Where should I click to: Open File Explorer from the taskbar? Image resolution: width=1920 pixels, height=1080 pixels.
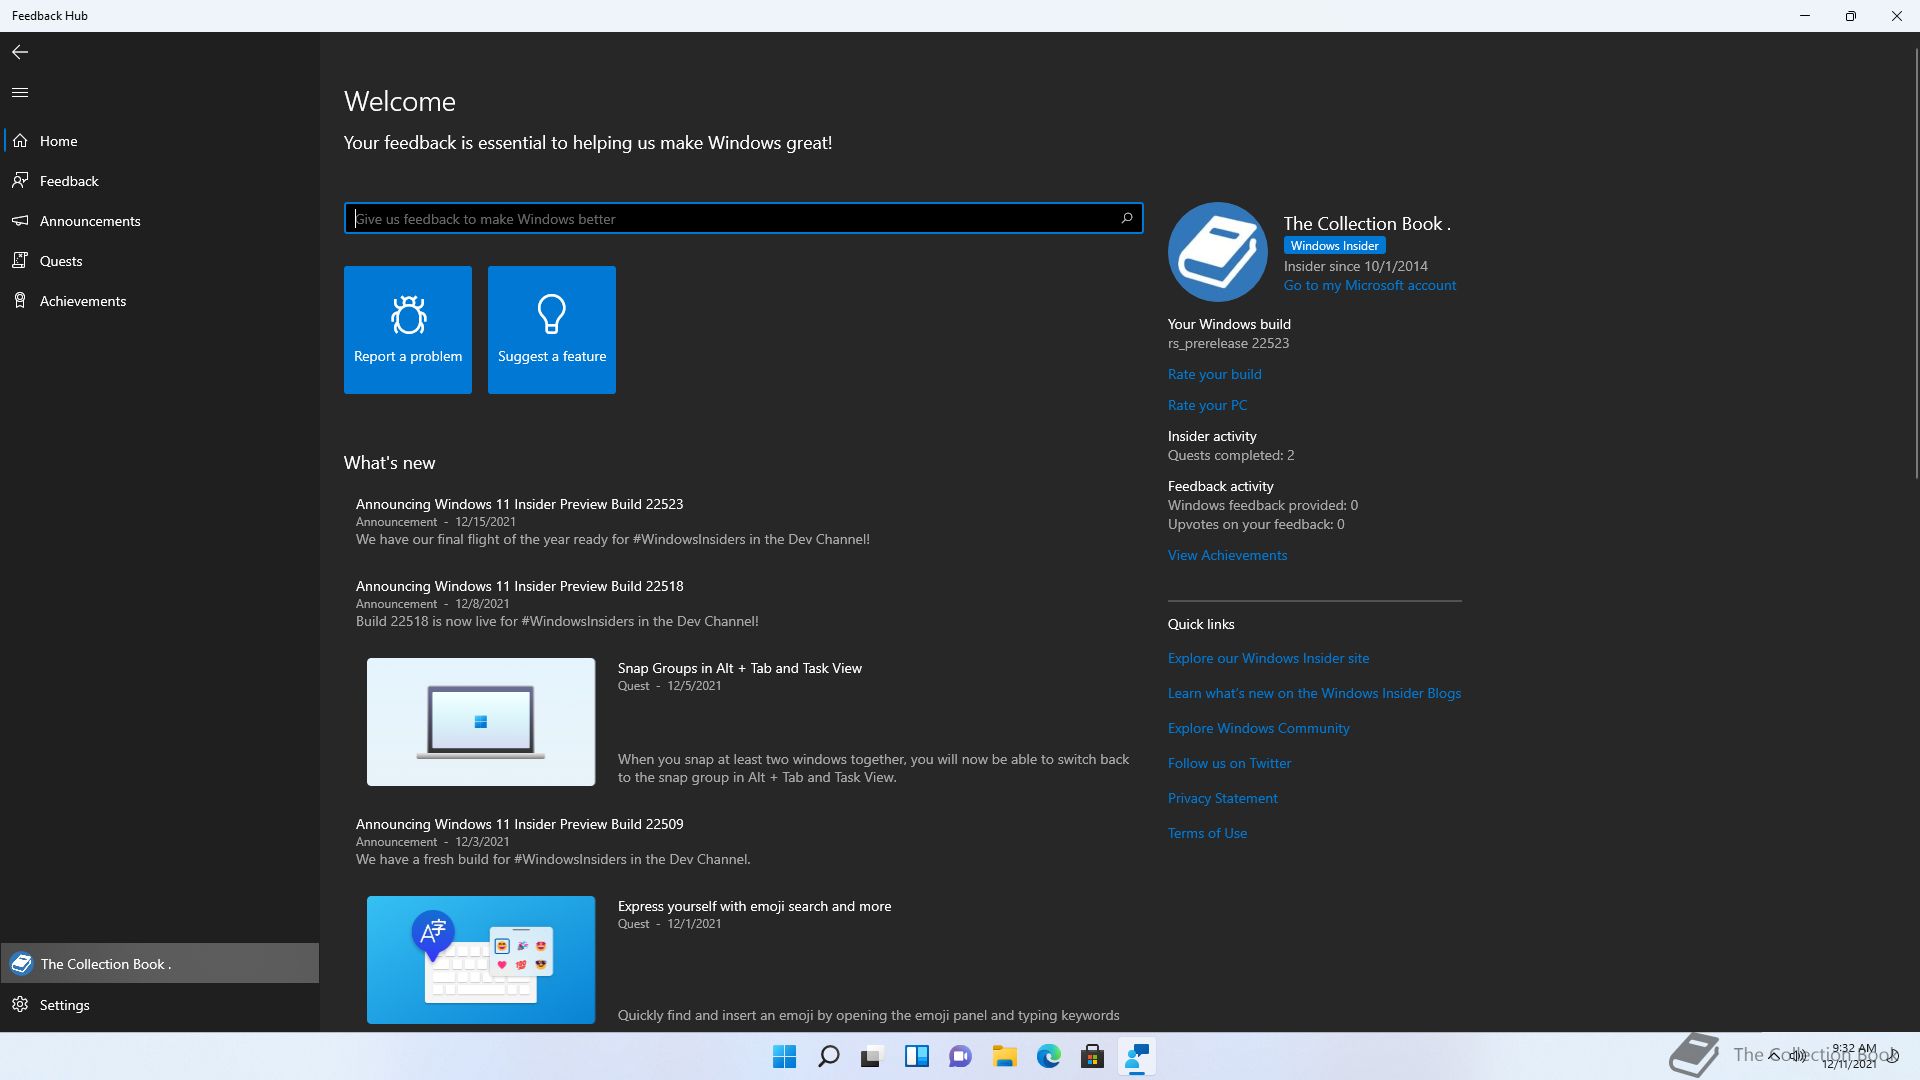point(1004,1056)
